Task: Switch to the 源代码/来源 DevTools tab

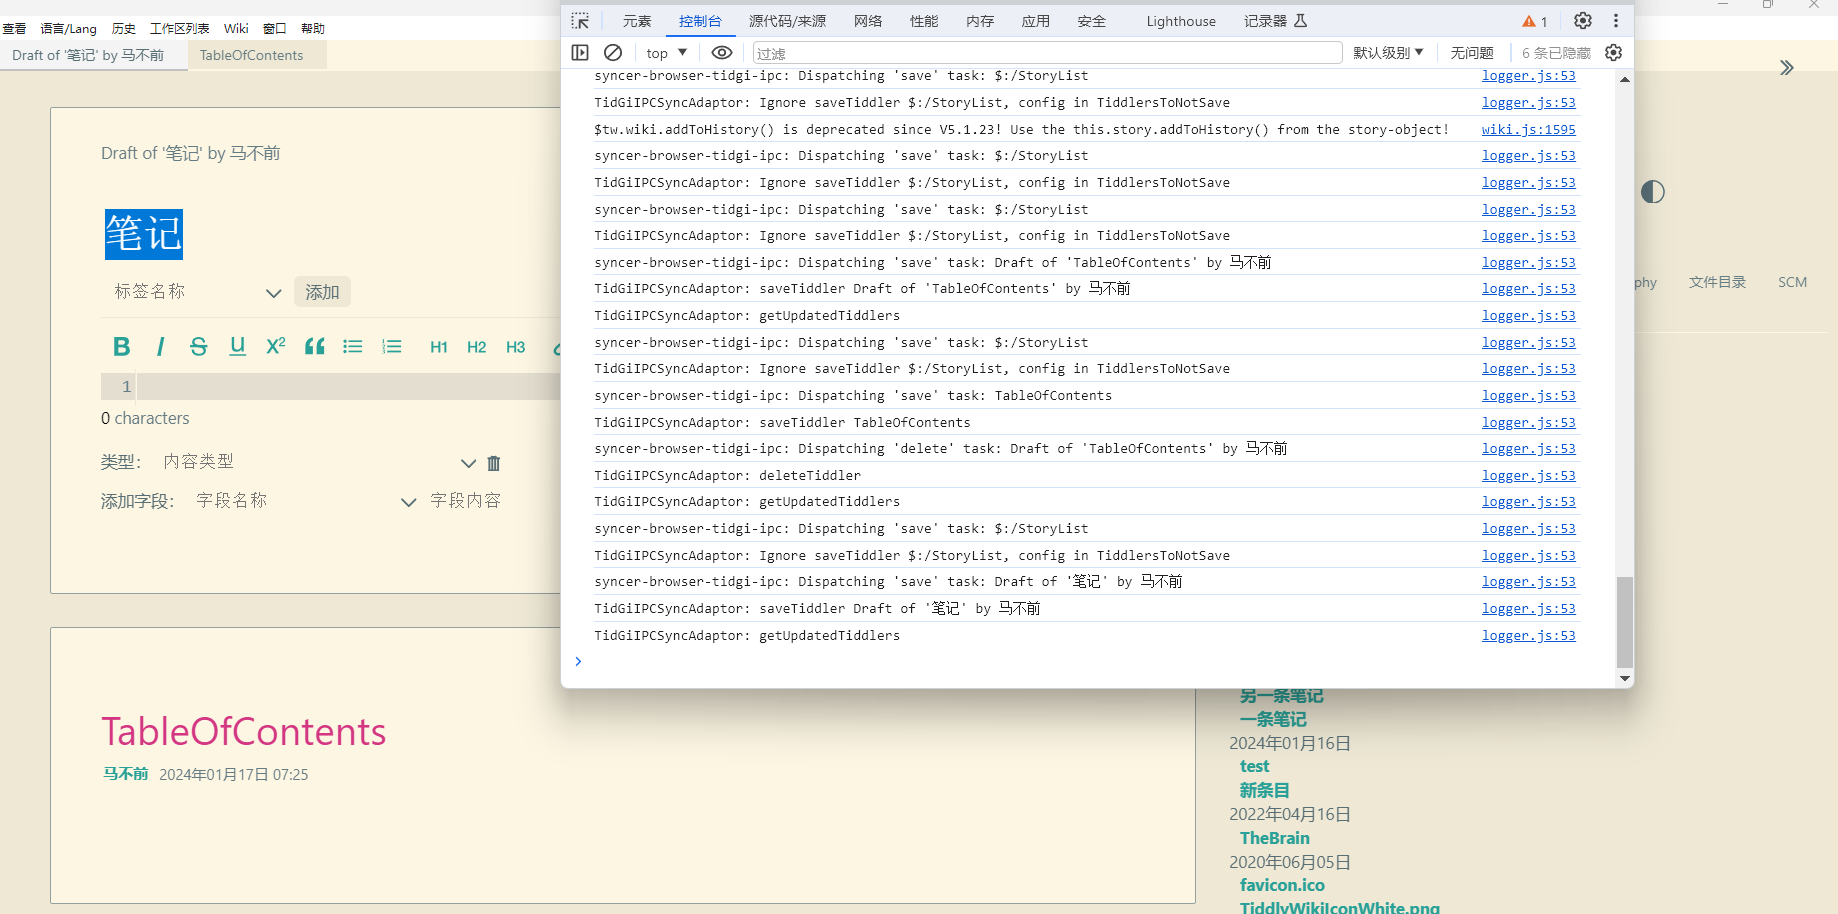Action: click(x=788, y=21)
